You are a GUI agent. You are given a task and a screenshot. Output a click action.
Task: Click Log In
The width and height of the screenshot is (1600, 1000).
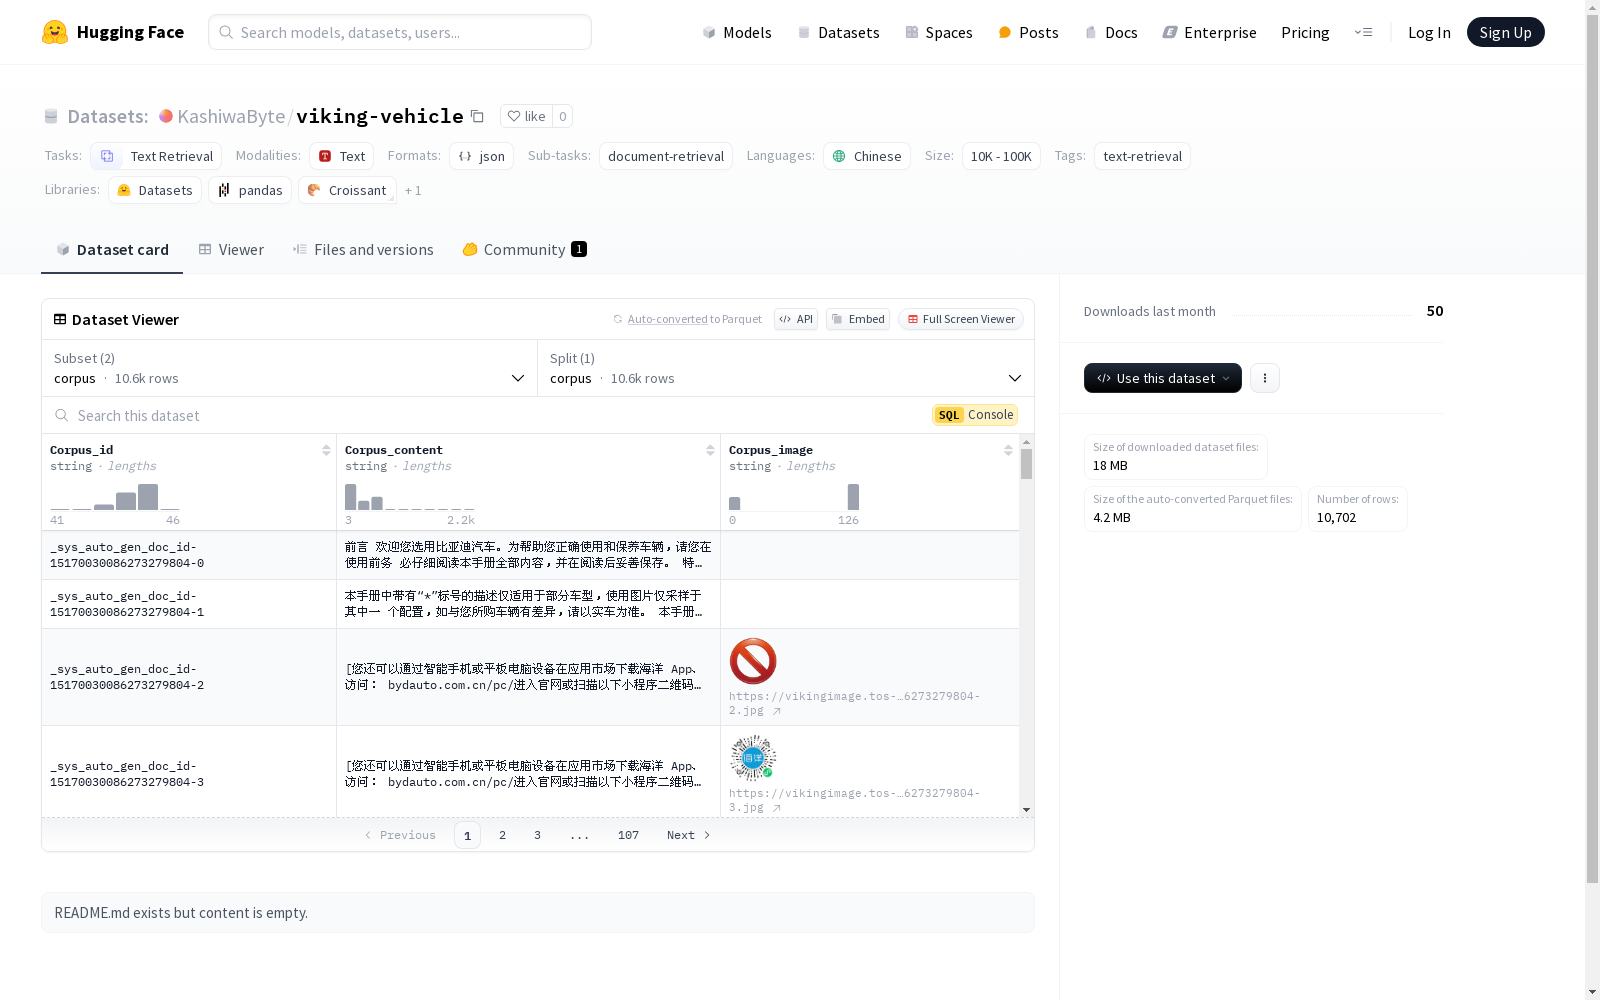[1429, 32]
